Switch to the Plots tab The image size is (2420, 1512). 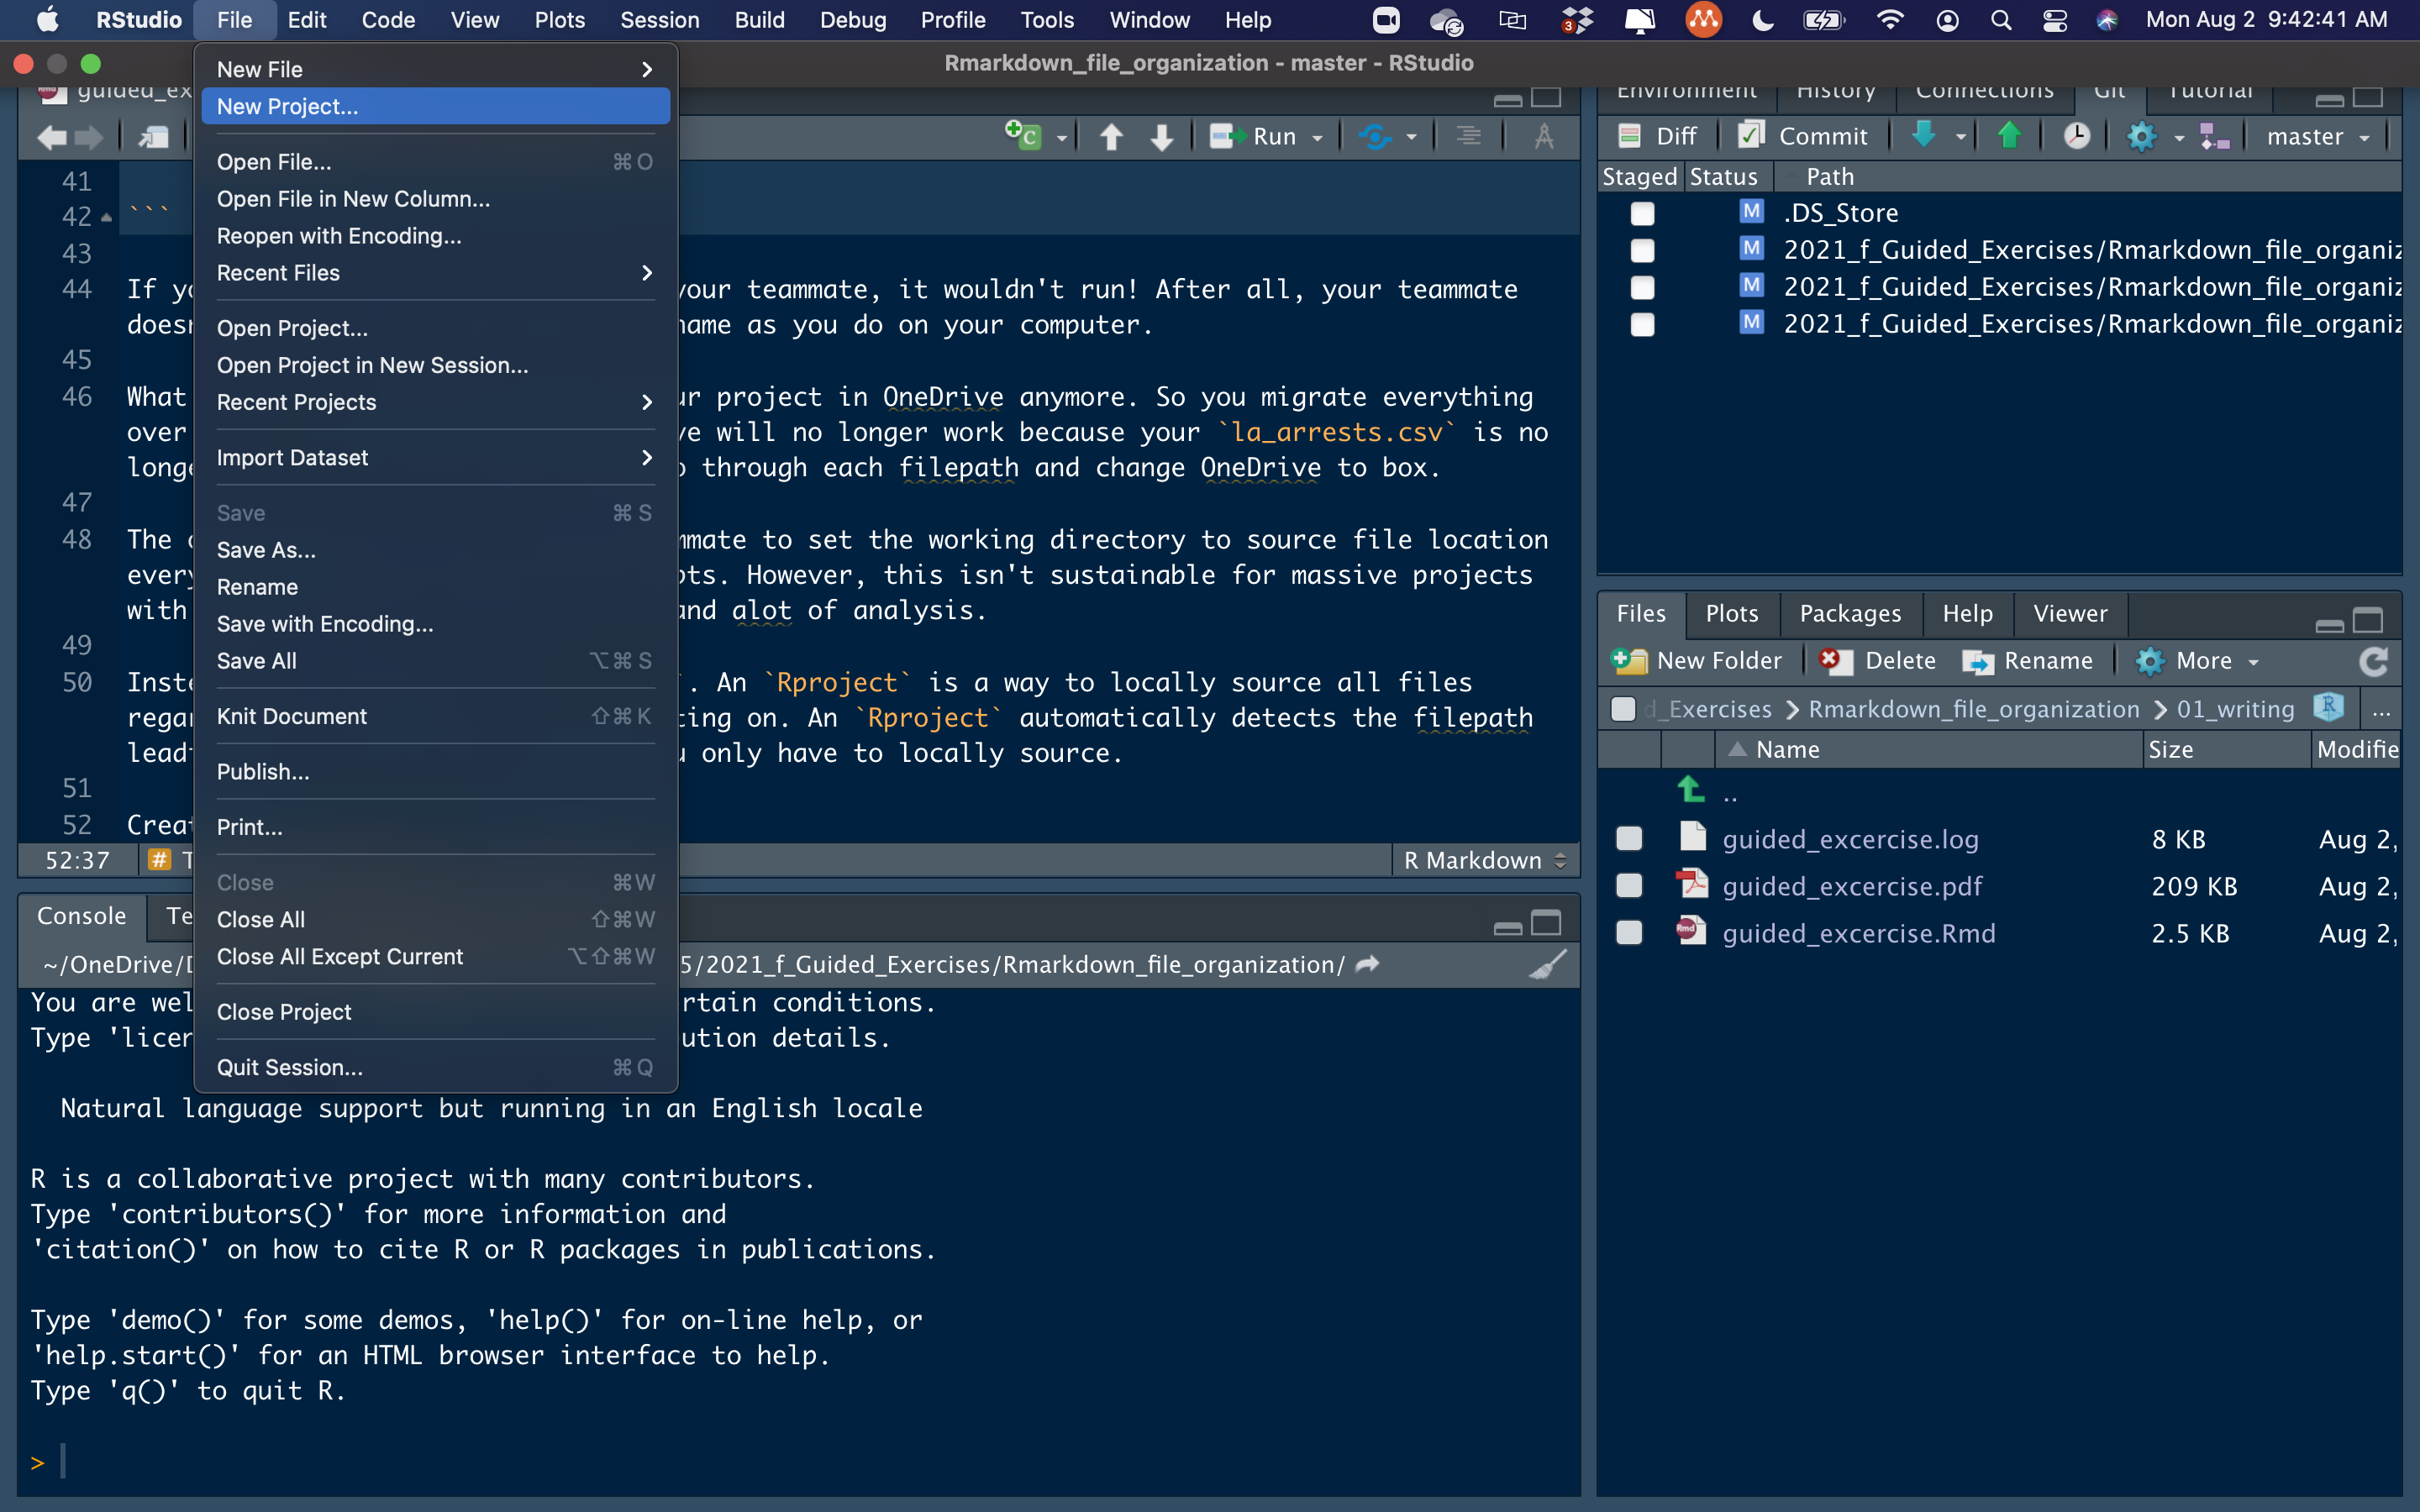[x=1731, y=613]
